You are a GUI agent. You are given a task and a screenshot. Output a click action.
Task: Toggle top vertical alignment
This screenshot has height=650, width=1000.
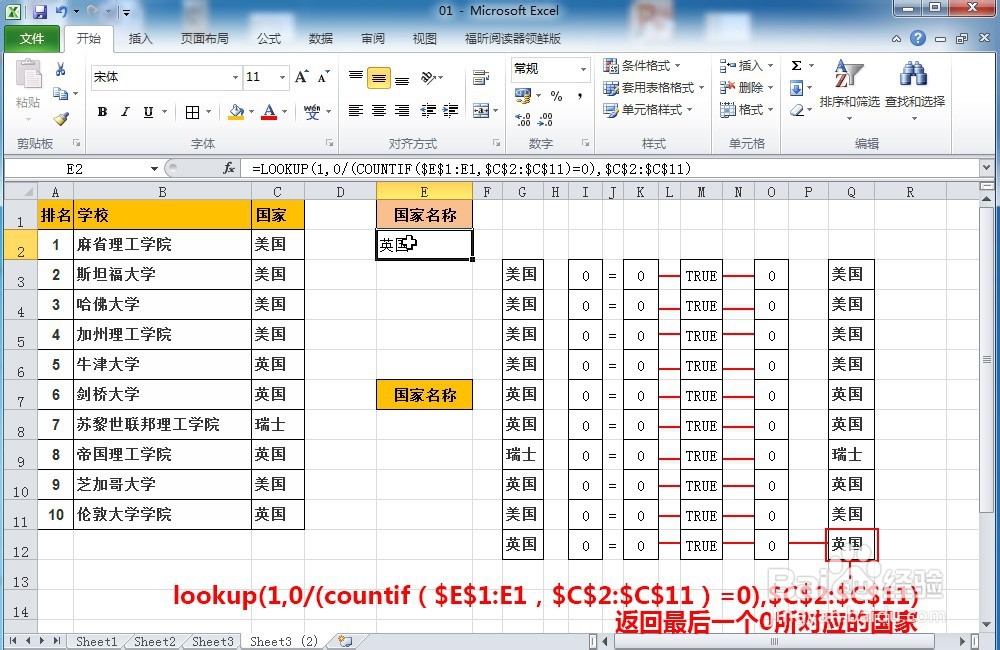[x=356, y=78]
